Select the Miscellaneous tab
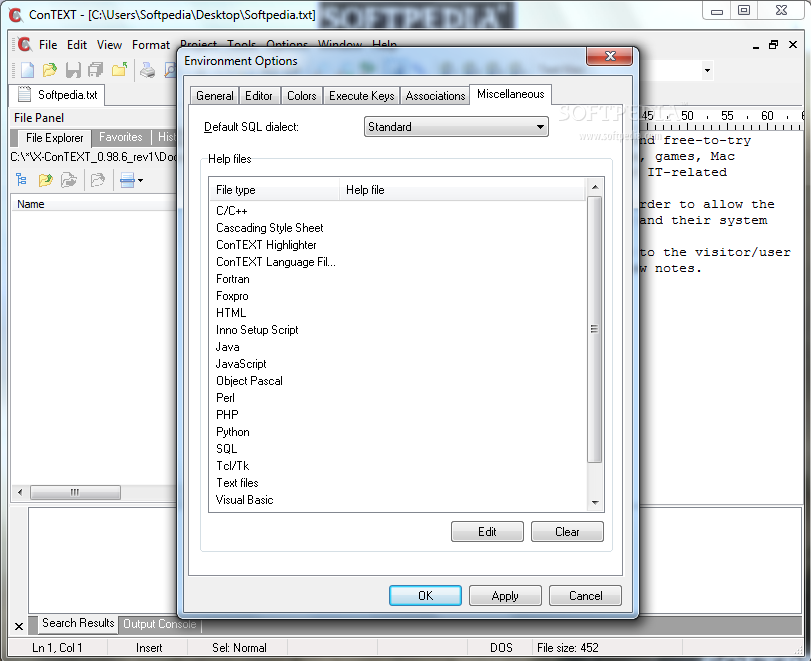 coord(510,94)
